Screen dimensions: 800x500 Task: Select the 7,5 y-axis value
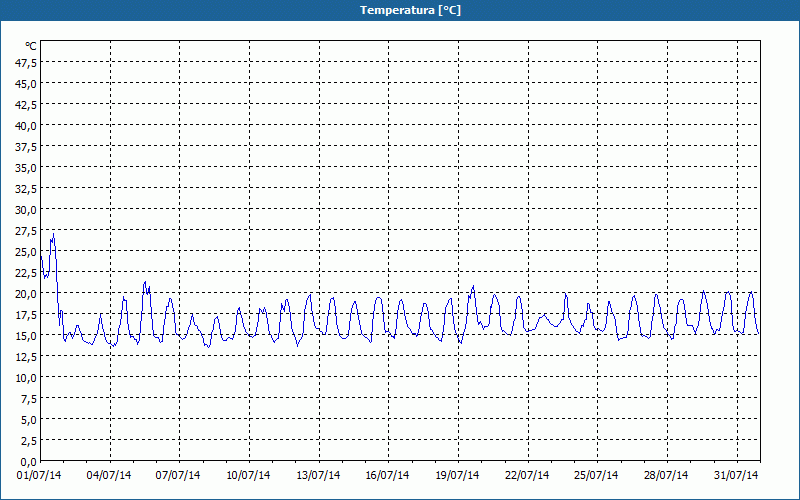click(29, 399)
